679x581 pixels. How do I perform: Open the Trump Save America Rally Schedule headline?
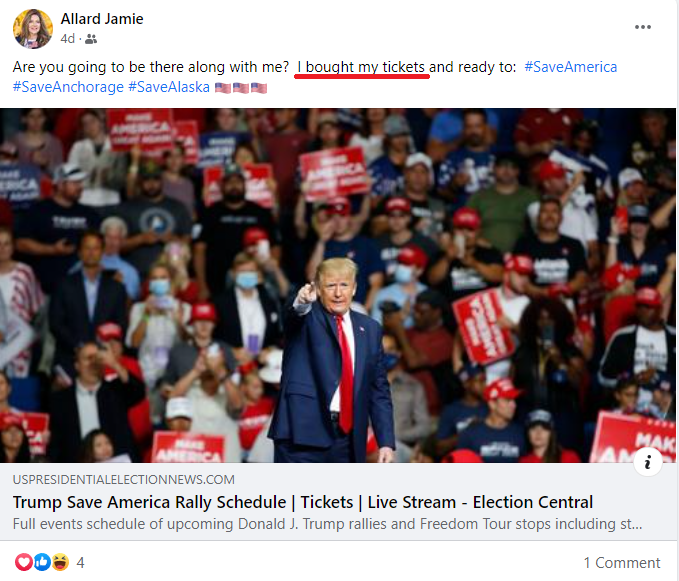coord(303,502)
